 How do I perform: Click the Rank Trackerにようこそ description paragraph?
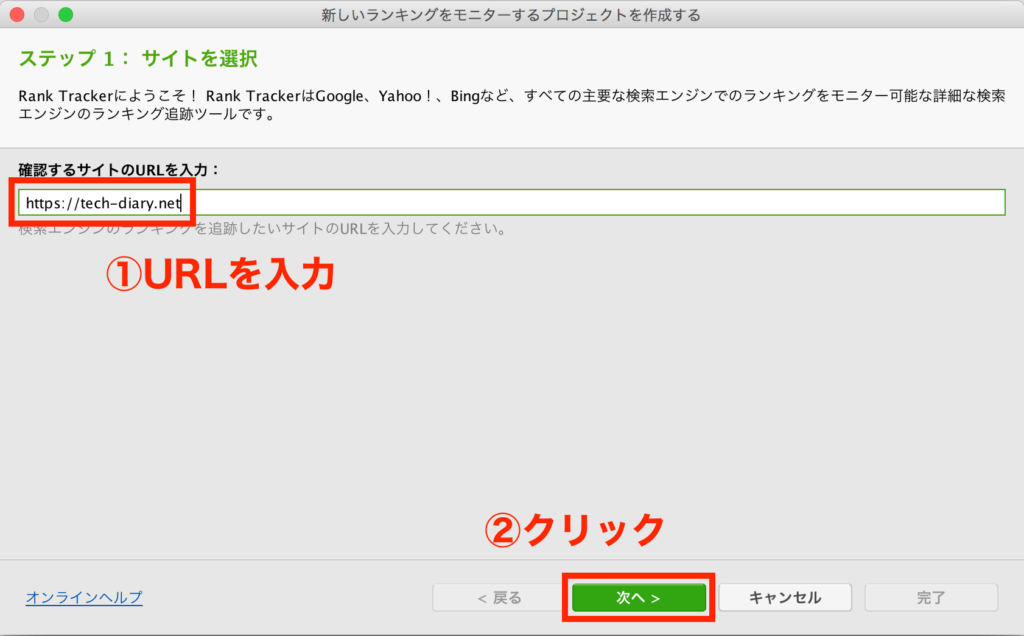point(511,104)
